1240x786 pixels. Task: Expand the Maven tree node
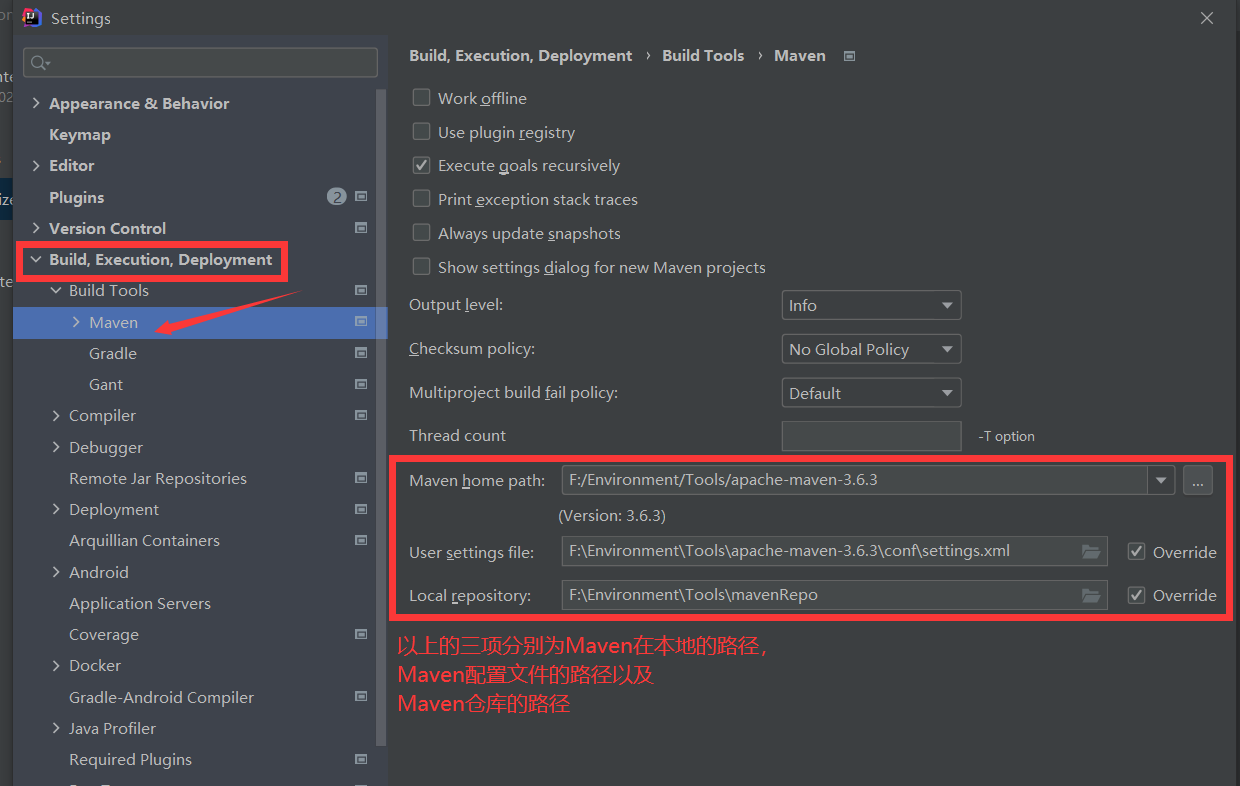(76, 322)
